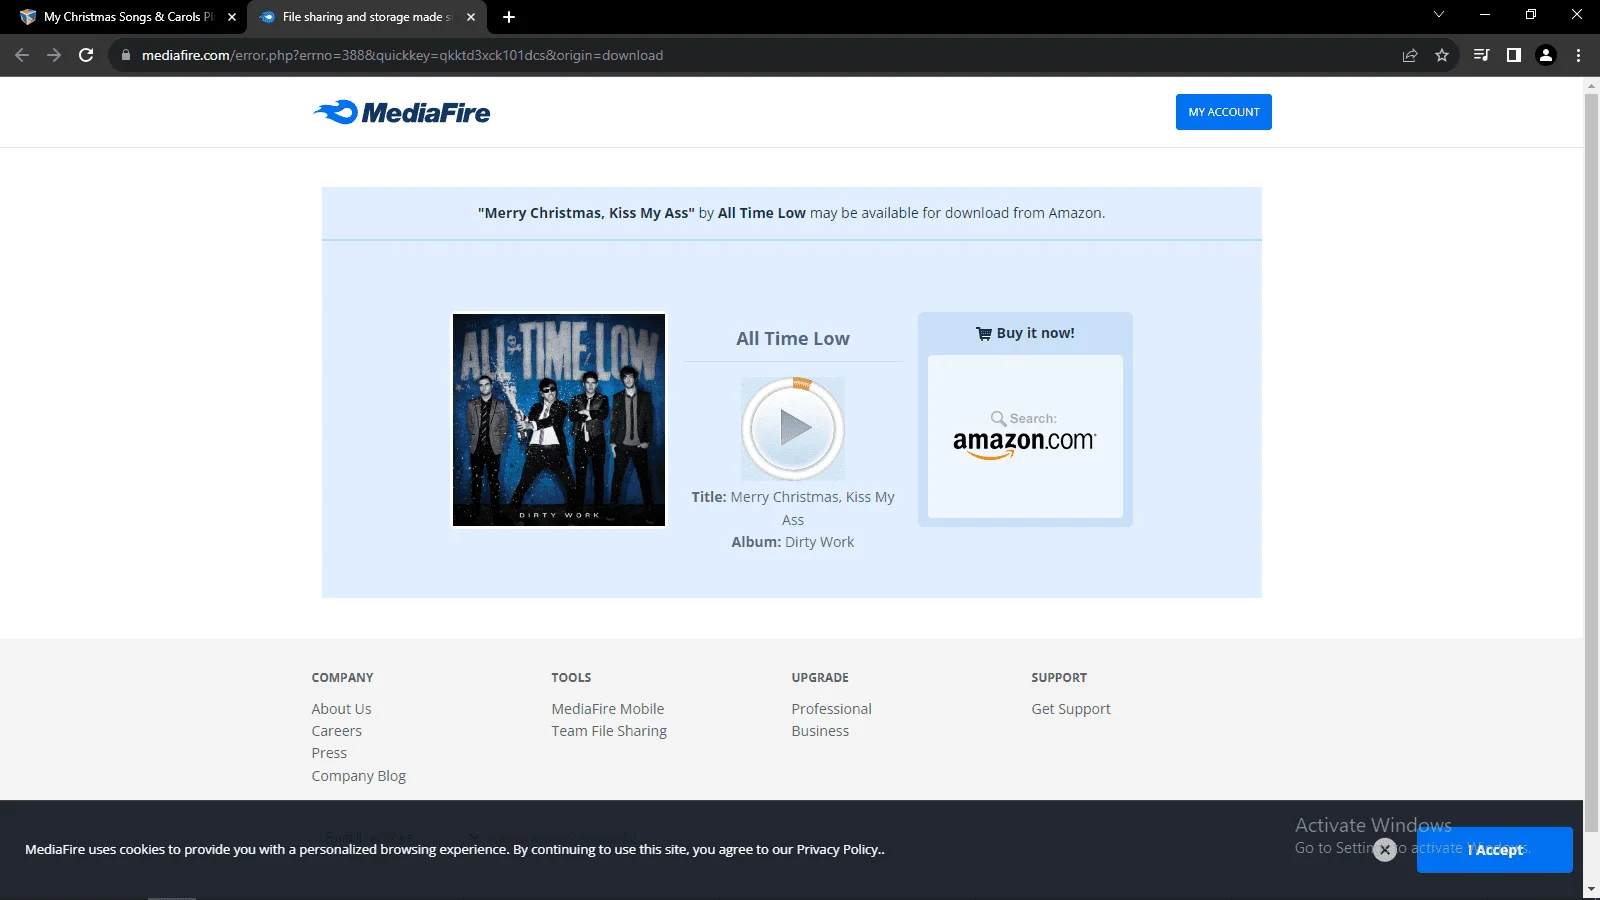Reload the current page
This screenshot has height=900, width=1600.
pyautogui.click(x=86, y=55)
